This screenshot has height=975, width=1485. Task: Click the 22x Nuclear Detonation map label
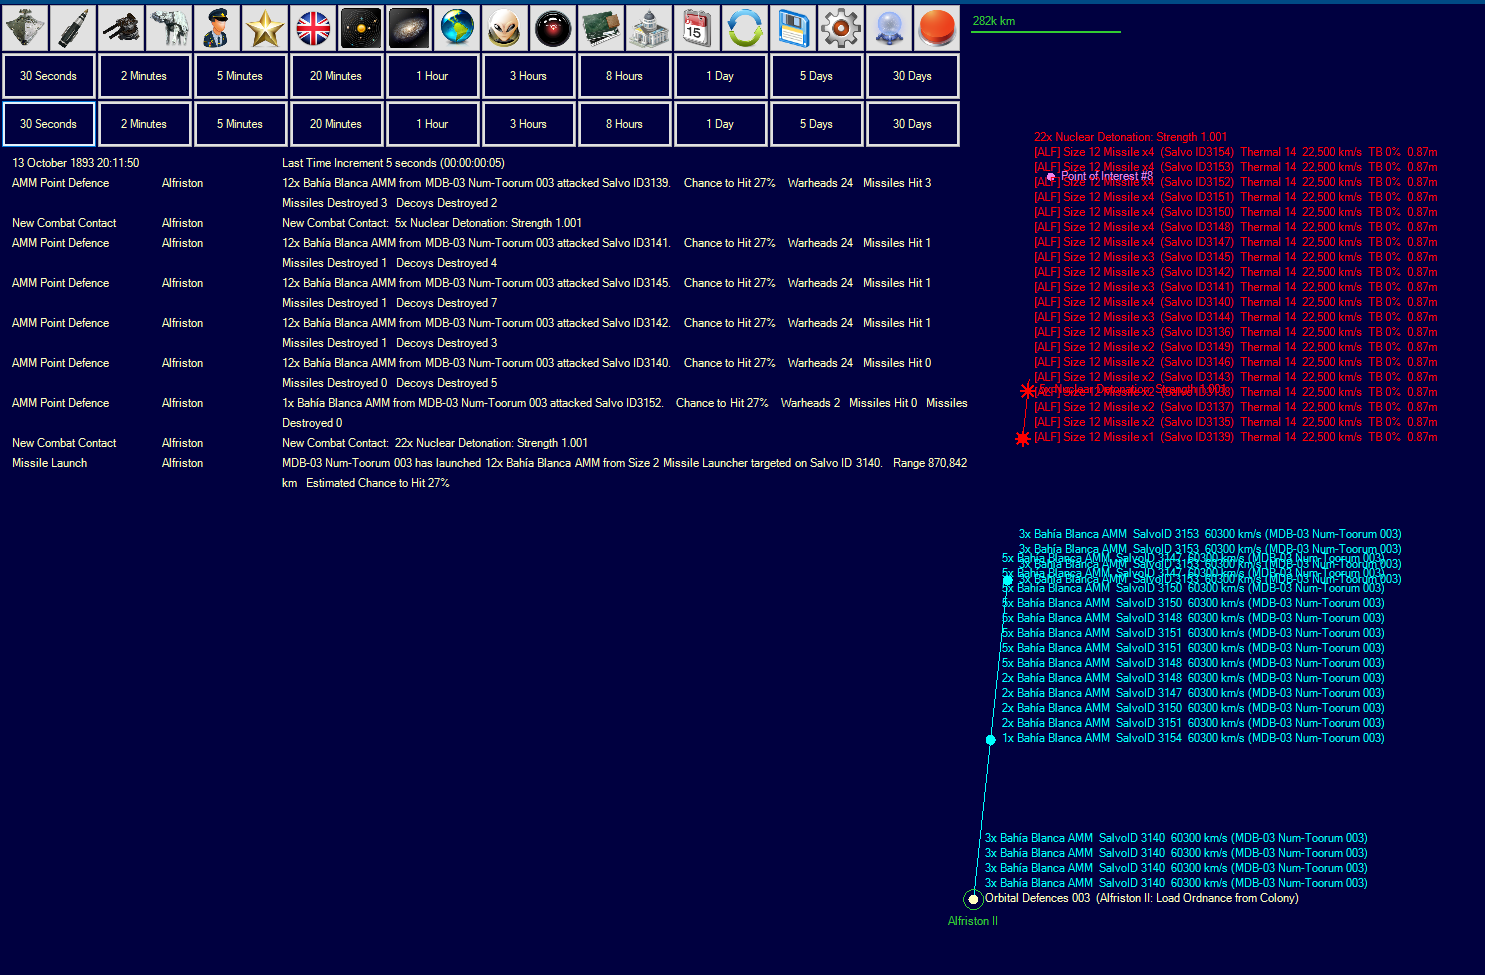pos(1130,137)
